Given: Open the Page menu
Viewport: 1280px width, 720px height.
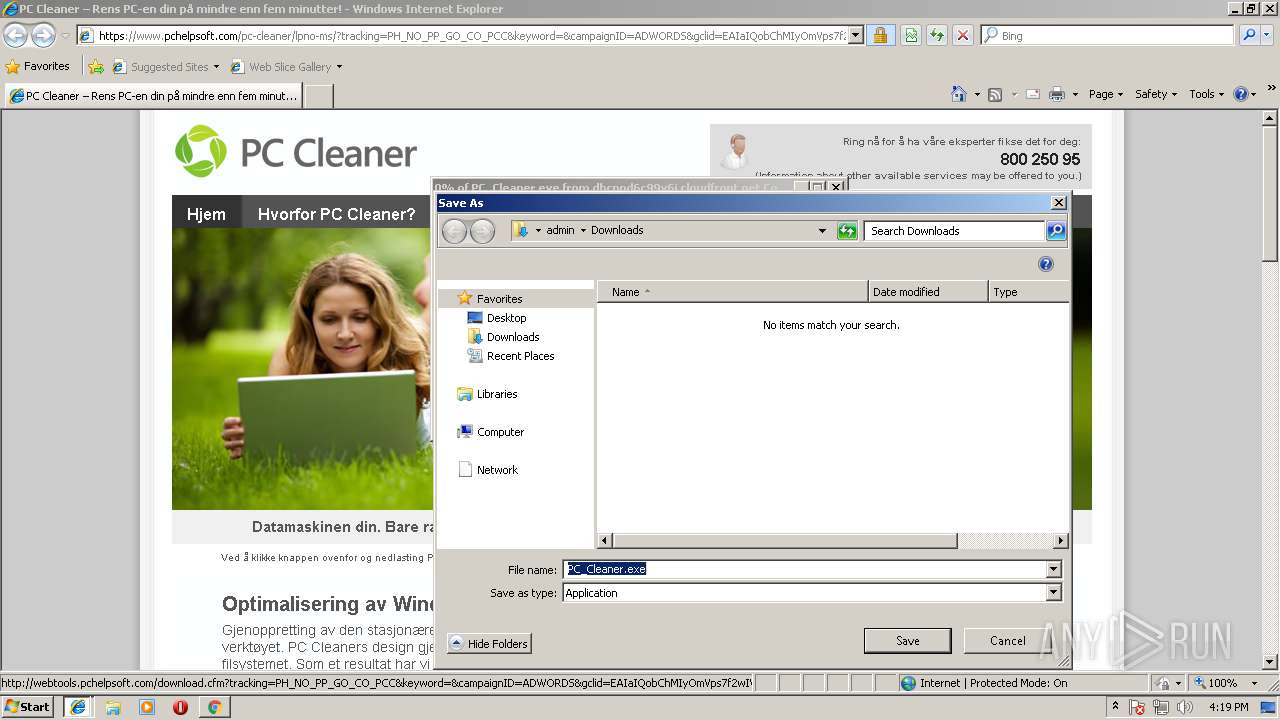Looking at the screenshot, I should coord(1105,94).
